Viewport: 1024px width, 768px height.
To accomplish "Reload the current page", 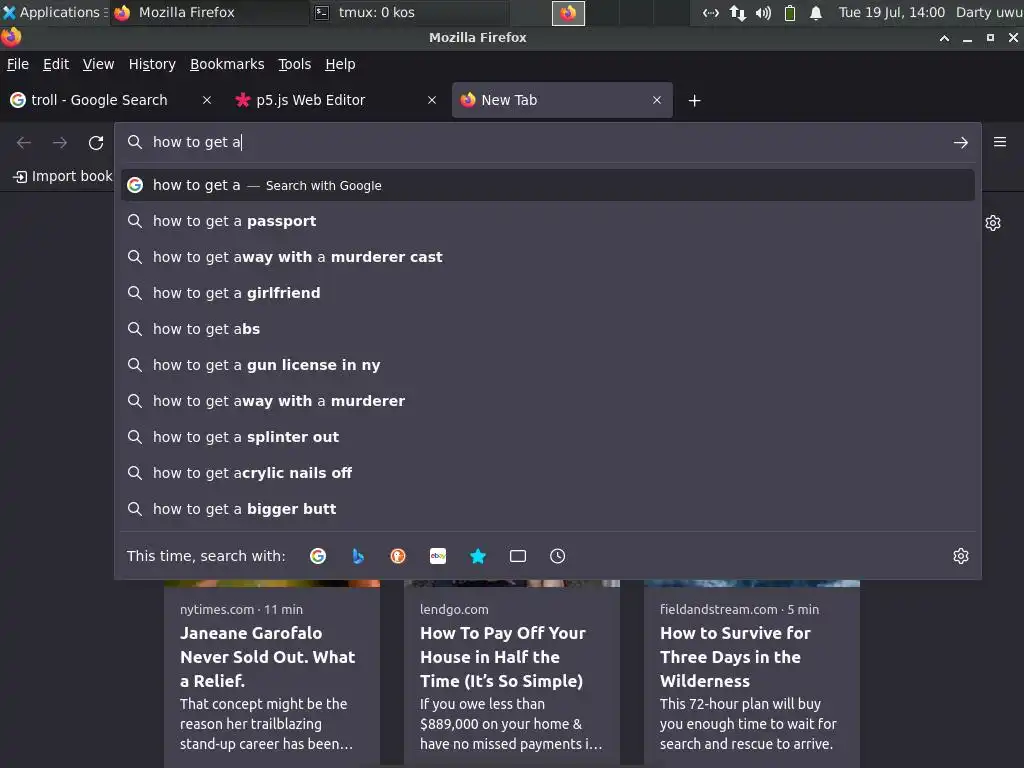I will tap(96, 142).
